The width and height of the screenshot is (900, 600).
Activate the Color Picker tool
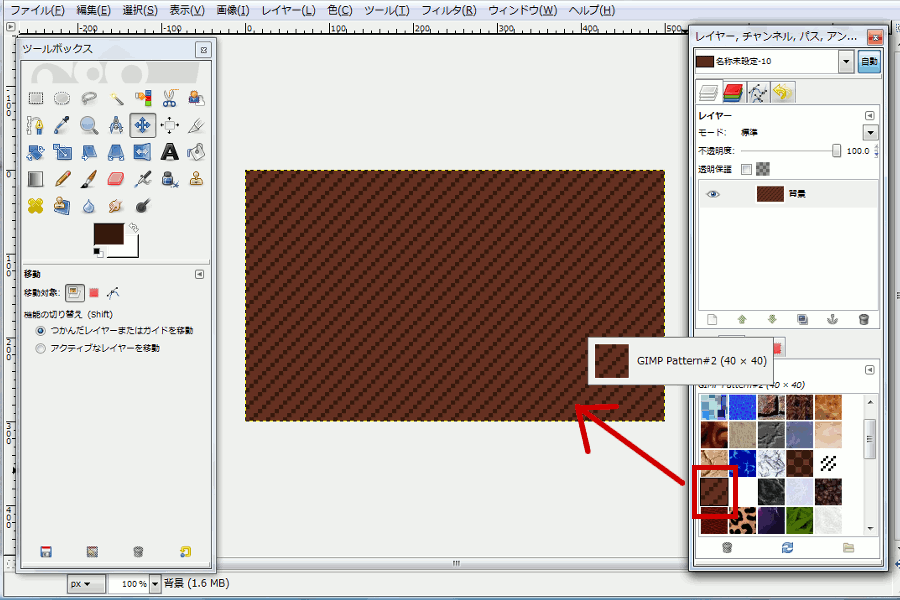pos(59,125)
